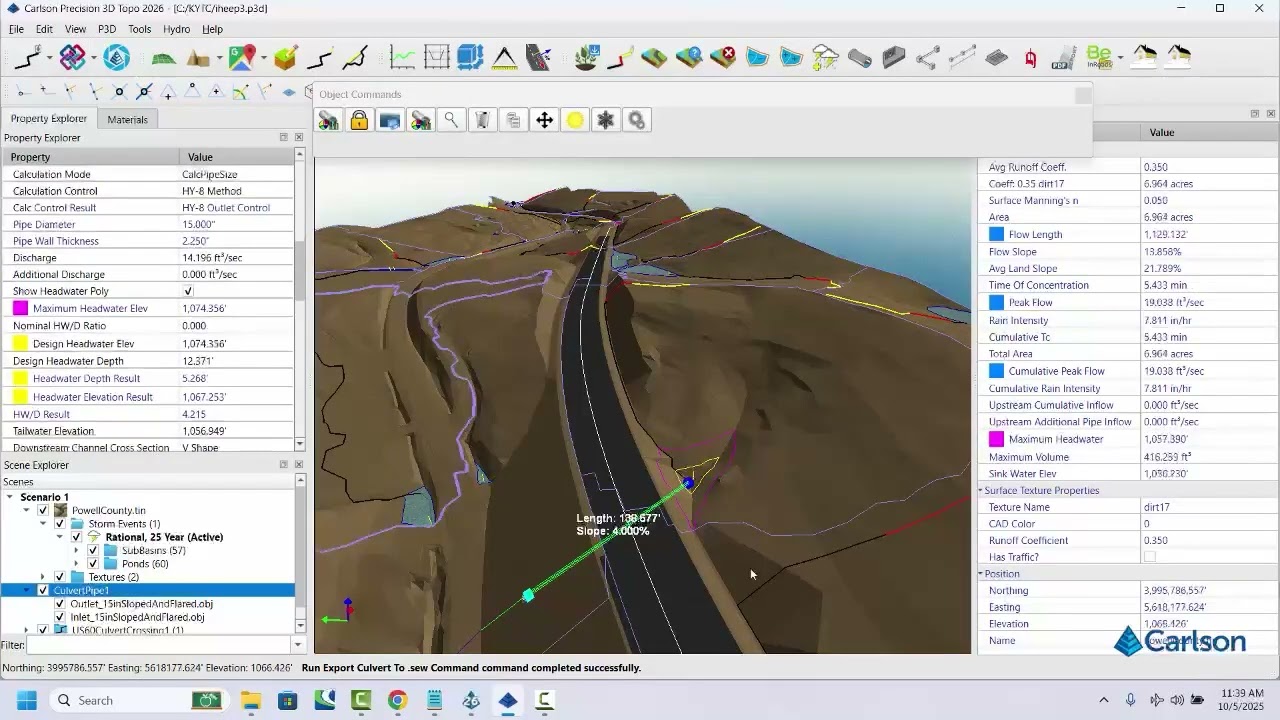The image size is (1280, 720).
Task: Uncheck the Storm Events visibility checkbox
Action: 60,524
